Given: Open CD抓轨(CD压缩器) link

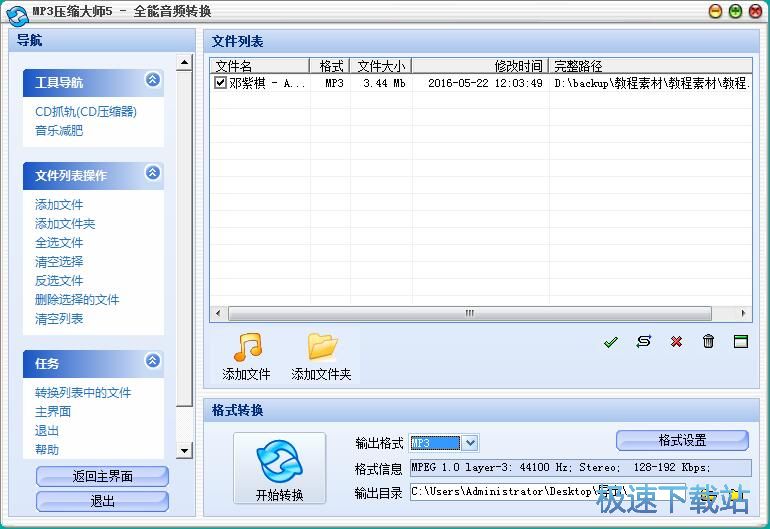Looking at the screenshot, I should coord(86,111).
